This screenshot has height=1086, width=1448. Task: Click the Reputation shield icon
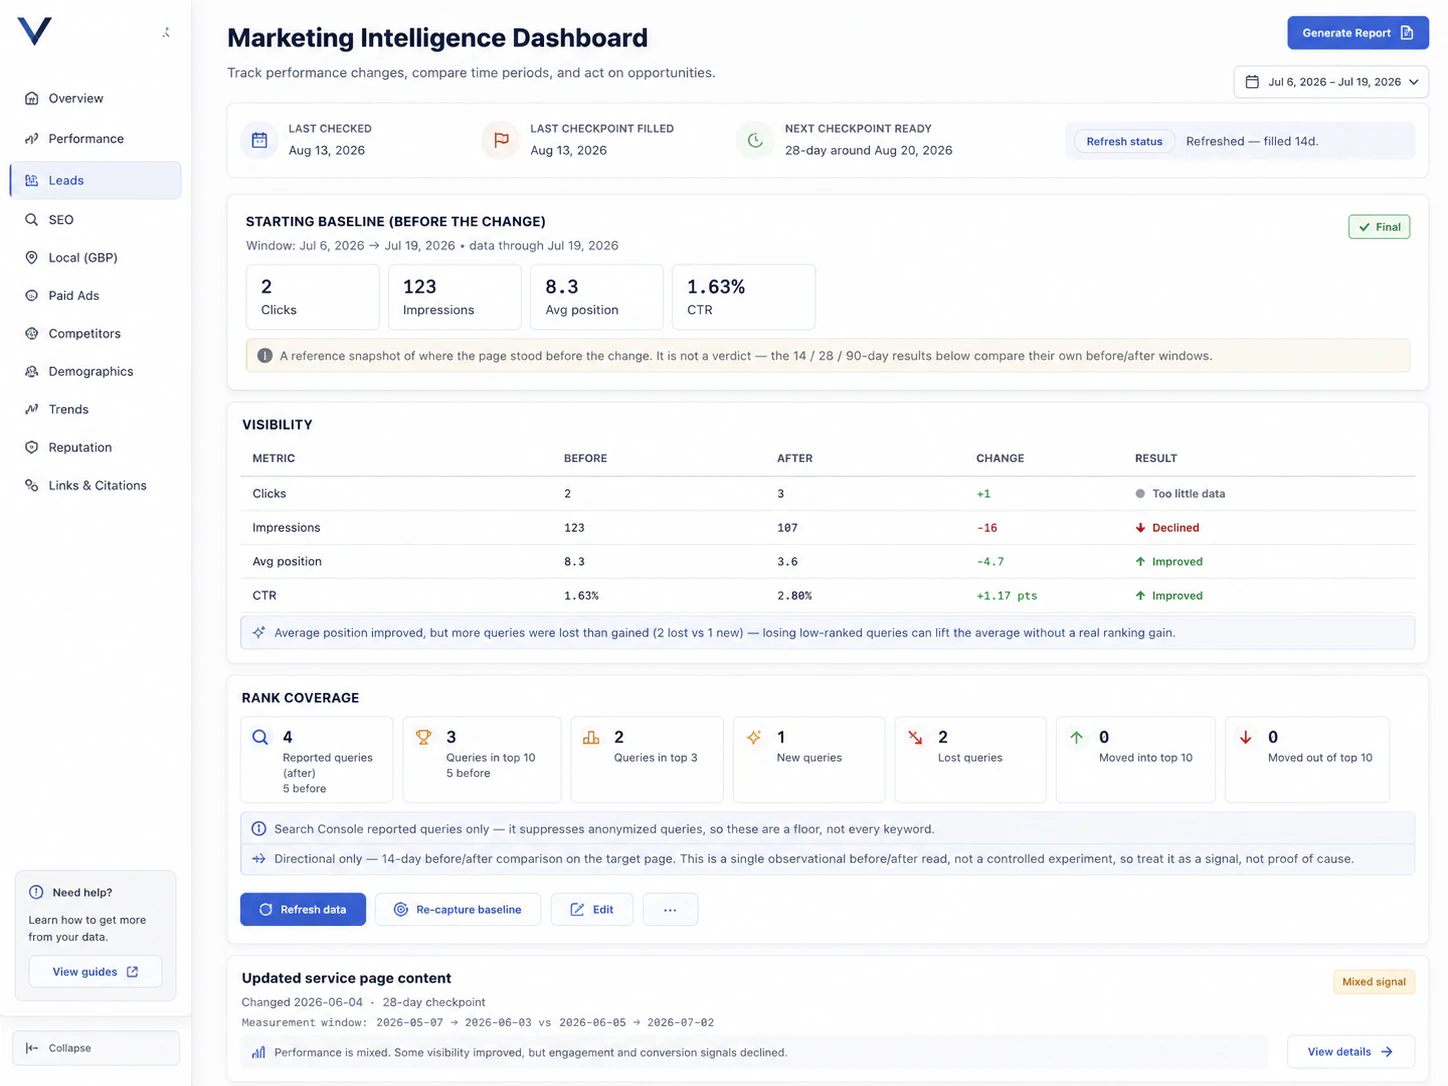(31, 447)
